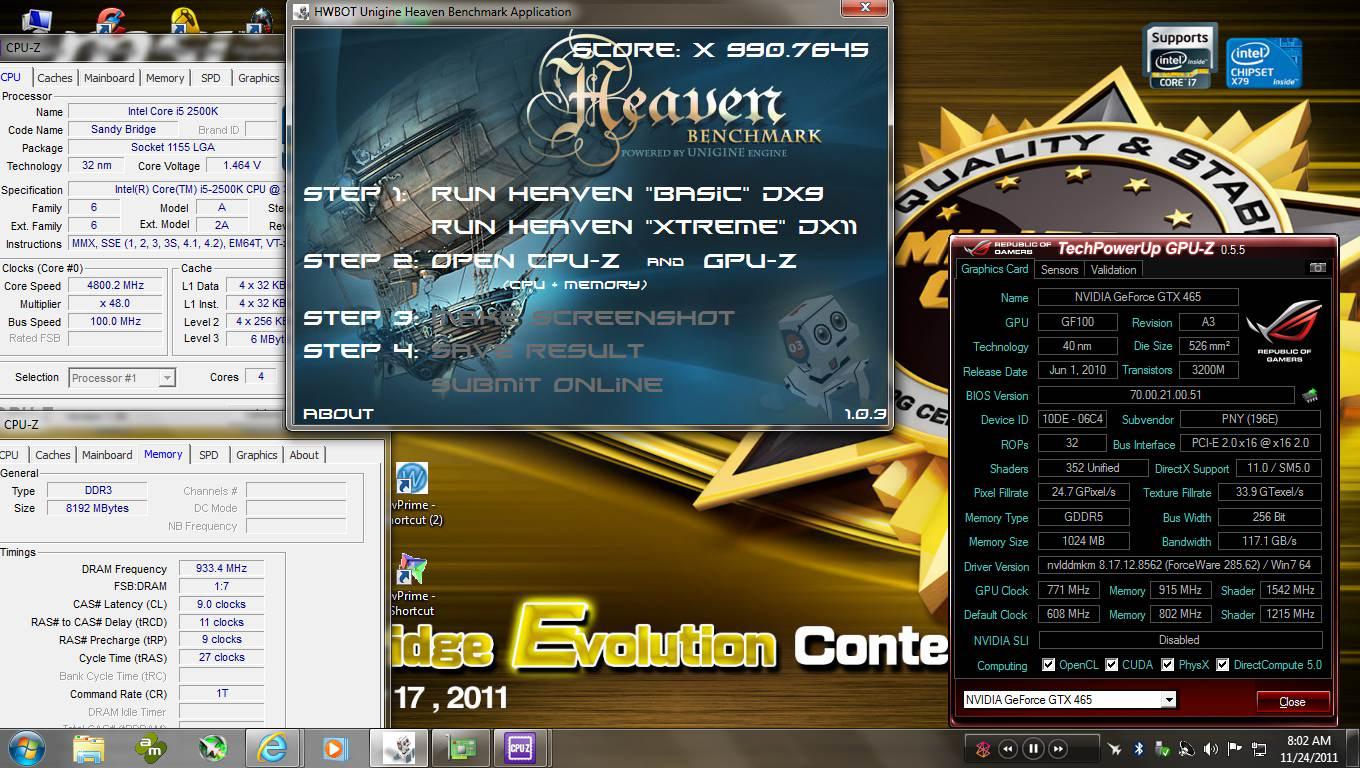1360x768 pixels.
Task: Open Caches tab in upper CPU-Z window
Action: tap(55, 78)
